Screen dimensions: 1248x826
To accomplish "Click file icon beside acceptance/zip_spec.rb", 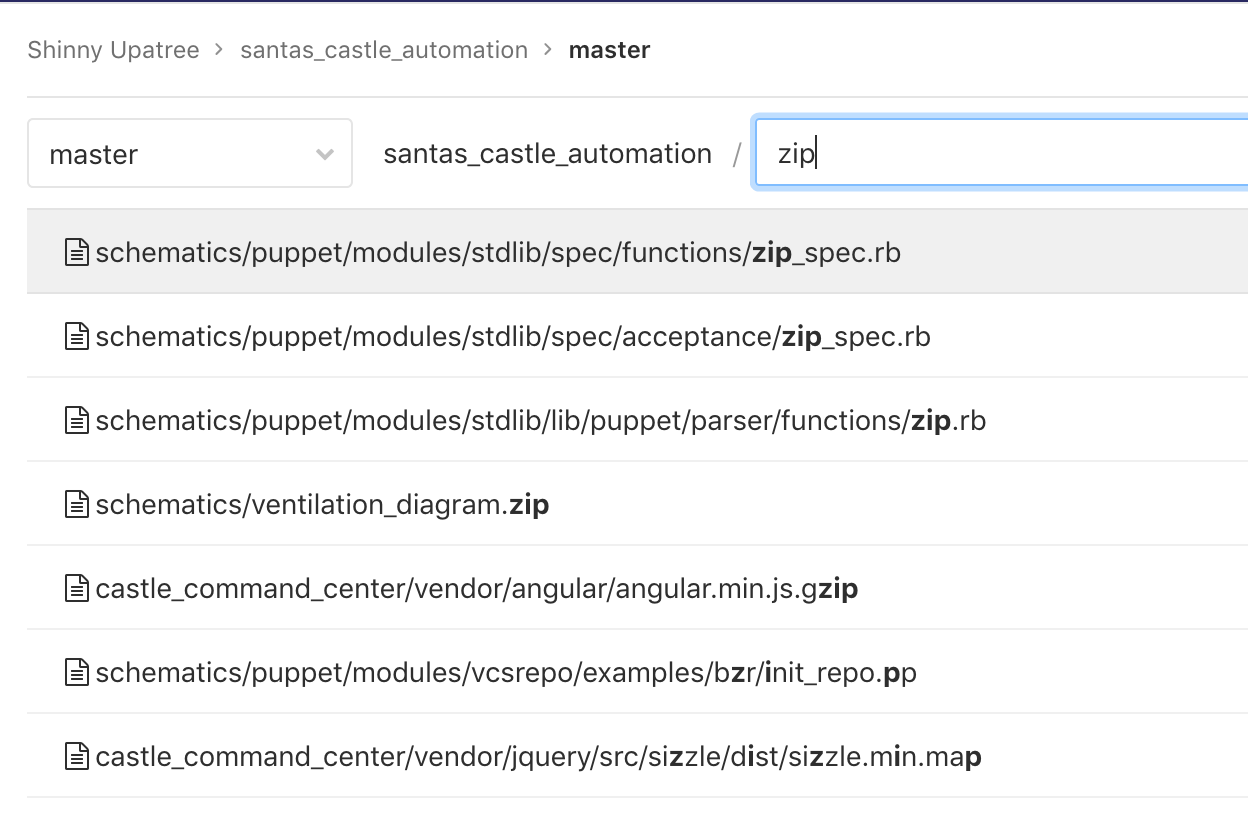I will click(77, 337).
